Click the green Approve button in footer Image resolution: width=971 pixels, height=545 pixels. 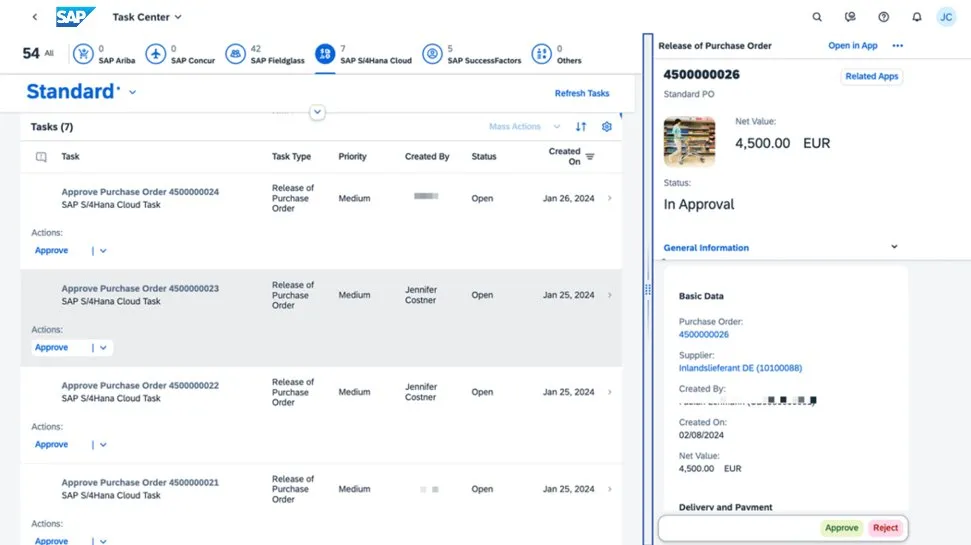[x=841, y=528]
